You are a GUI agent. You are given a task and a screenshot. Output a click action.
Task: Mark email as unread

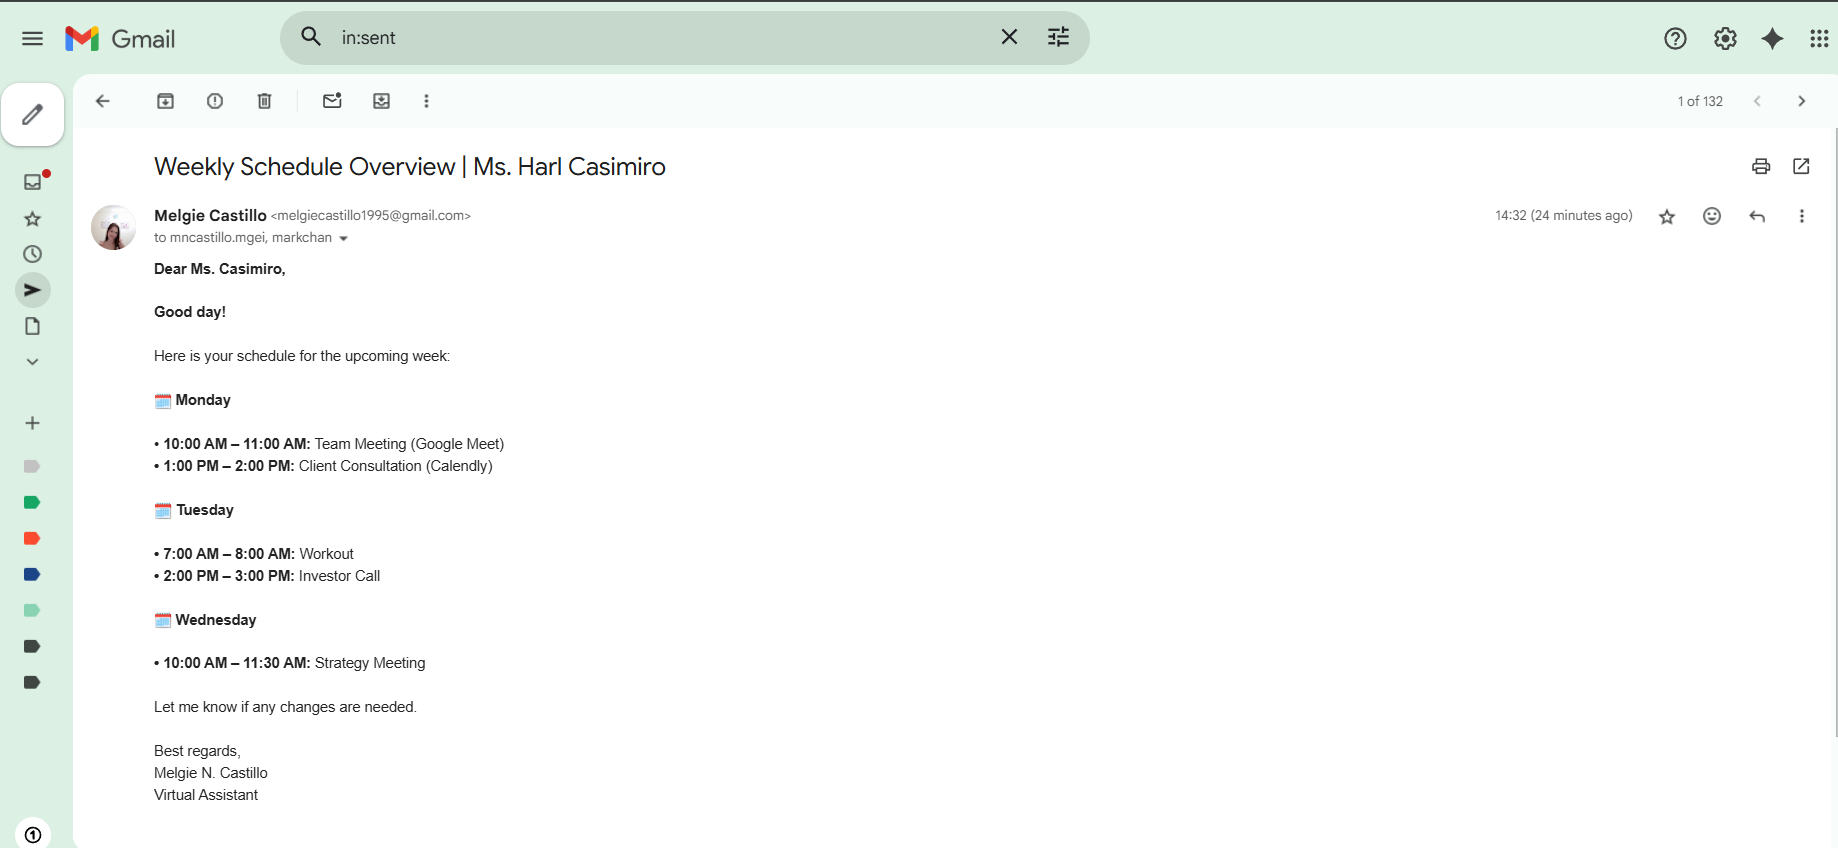[x=332, y=101]
